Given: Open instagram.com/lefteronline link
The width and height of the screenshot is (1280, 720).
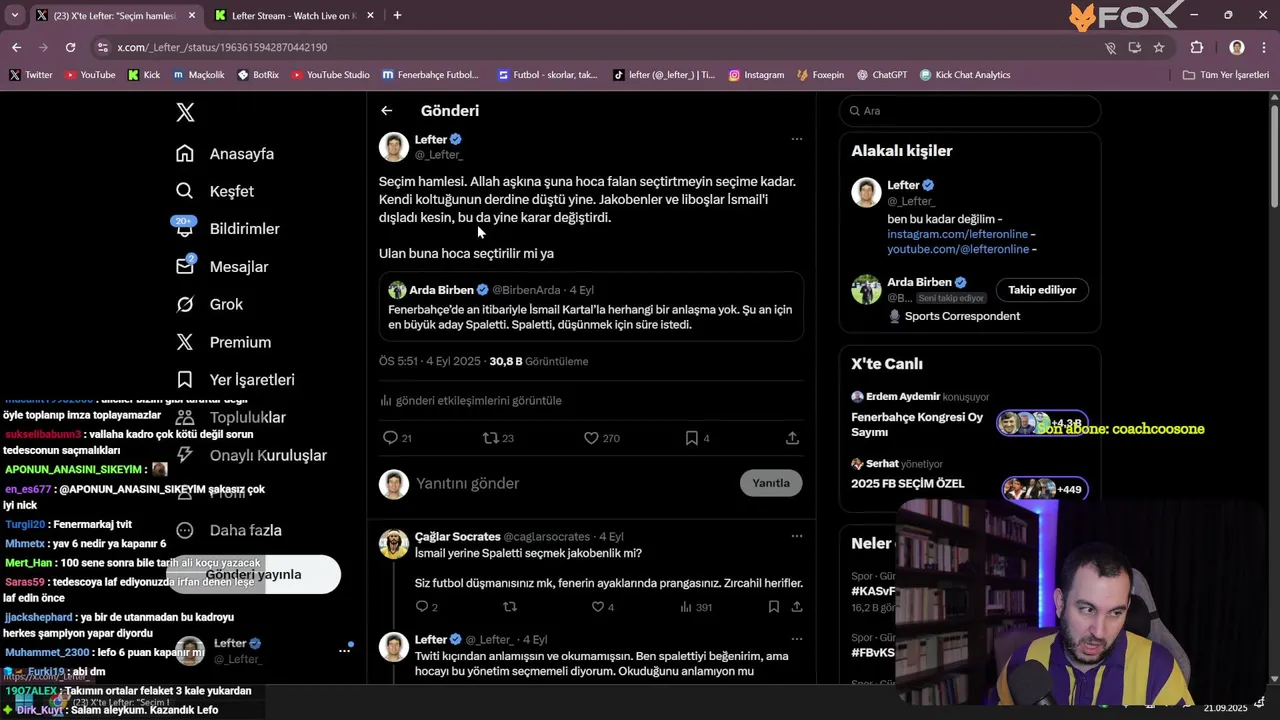Looking at the screenshot, I should (x=957, y=234).
